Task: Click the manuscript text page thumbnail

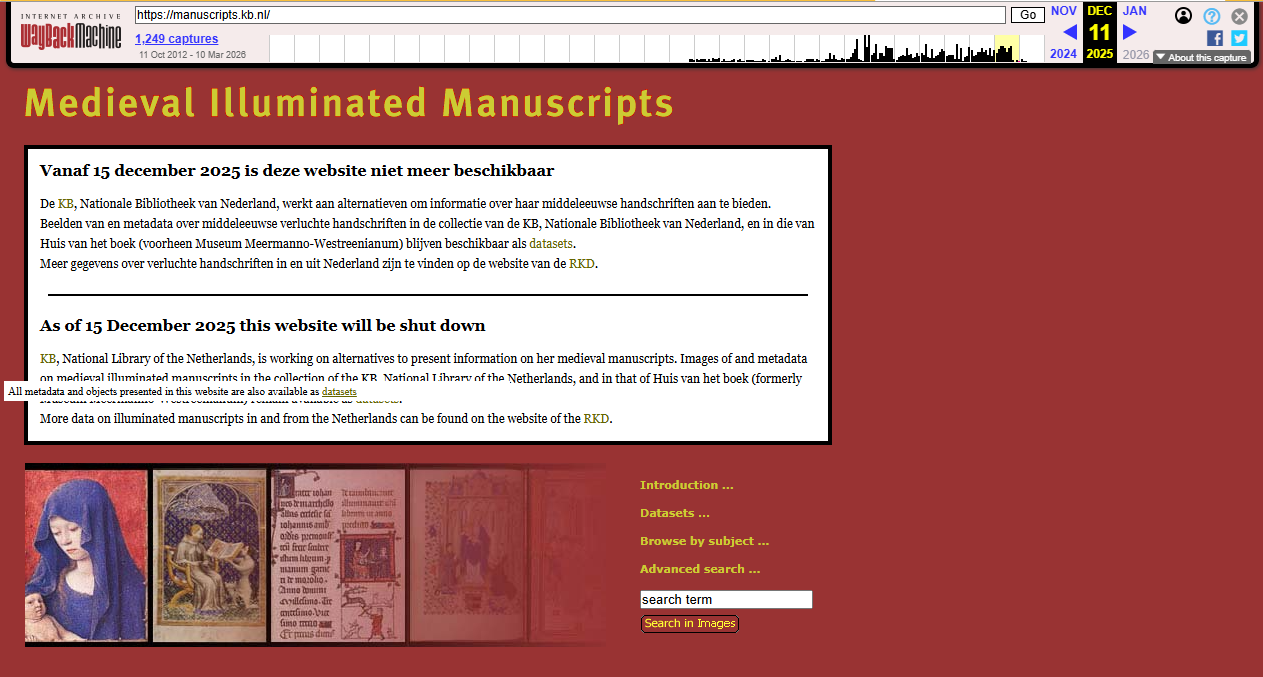Action: 338,555
